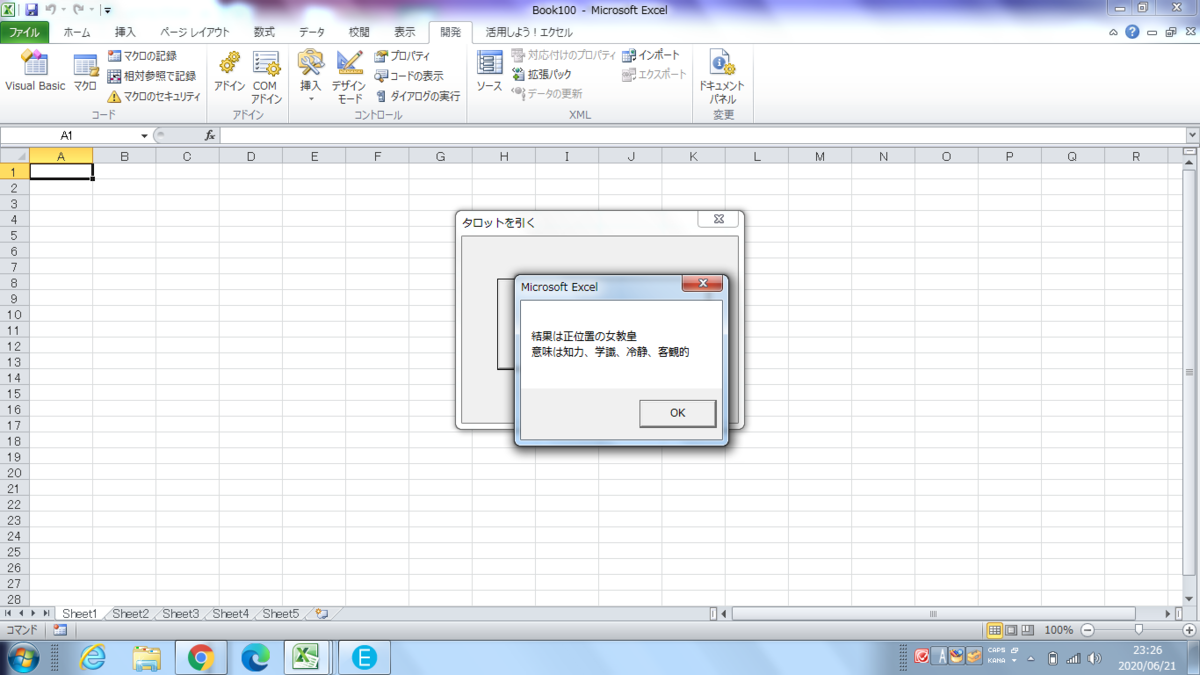Switch to Page Layout view in status bar
Image resolution: width=1200 pixels, height=675 pixels.
coord(1011,630)
